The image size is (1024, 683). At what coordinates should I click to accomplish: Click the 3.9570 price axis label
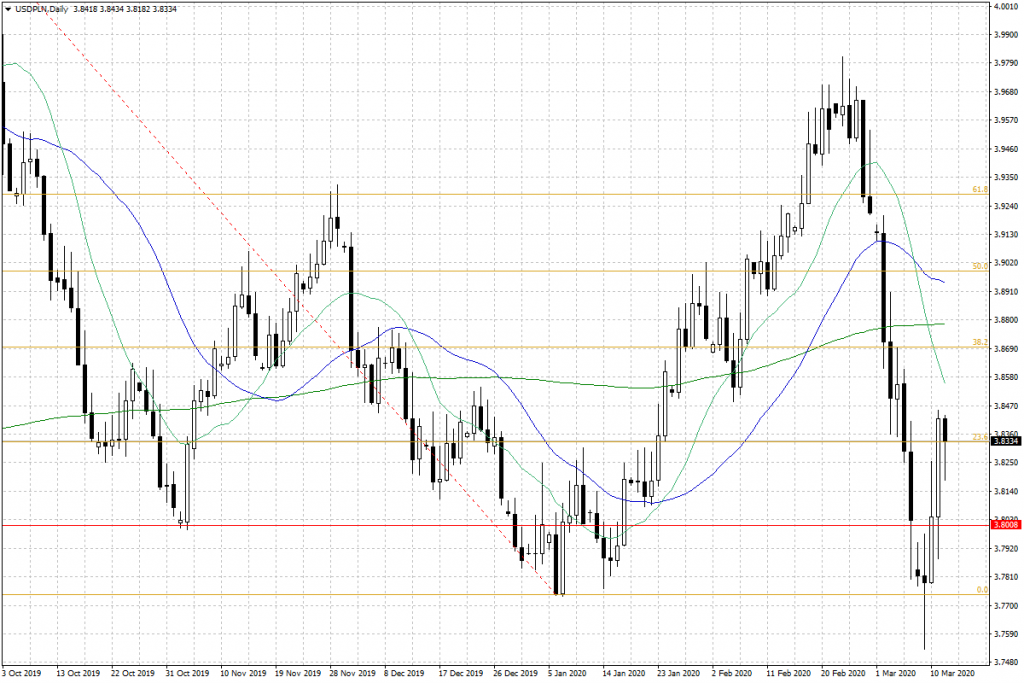point(1006,120)
